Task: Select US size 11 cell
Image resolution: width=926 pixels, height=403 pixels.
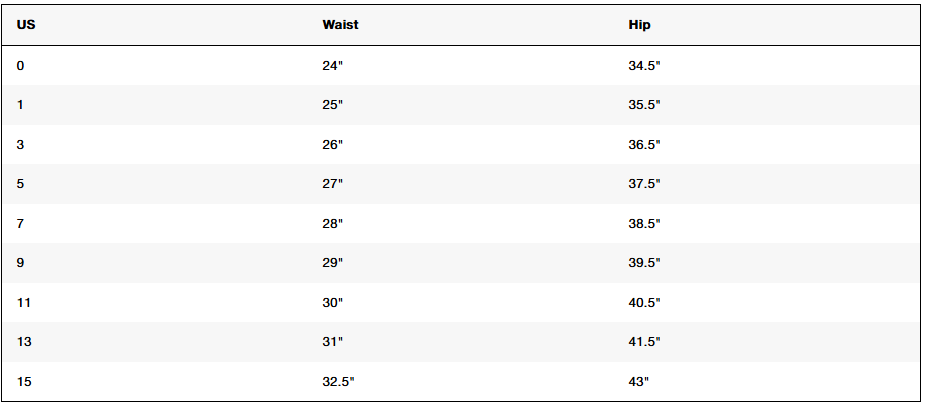Action: (x=24, y=303)
